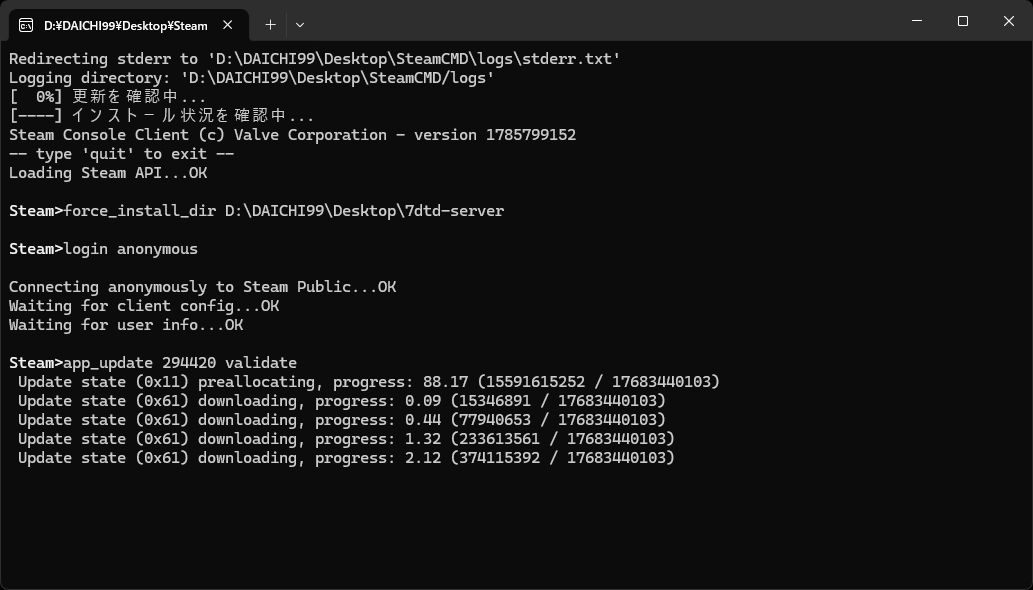This screenshot has height=590, width=1033.
Task: Expand the new tab profile dropdown chevron
Action: click(300, 25)
